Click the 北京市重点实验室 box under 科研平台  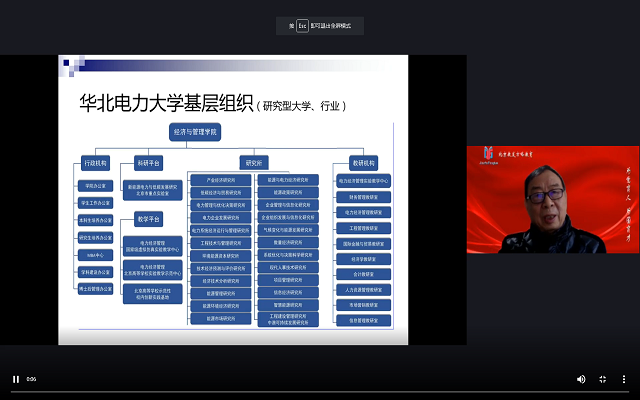point(153,190)
